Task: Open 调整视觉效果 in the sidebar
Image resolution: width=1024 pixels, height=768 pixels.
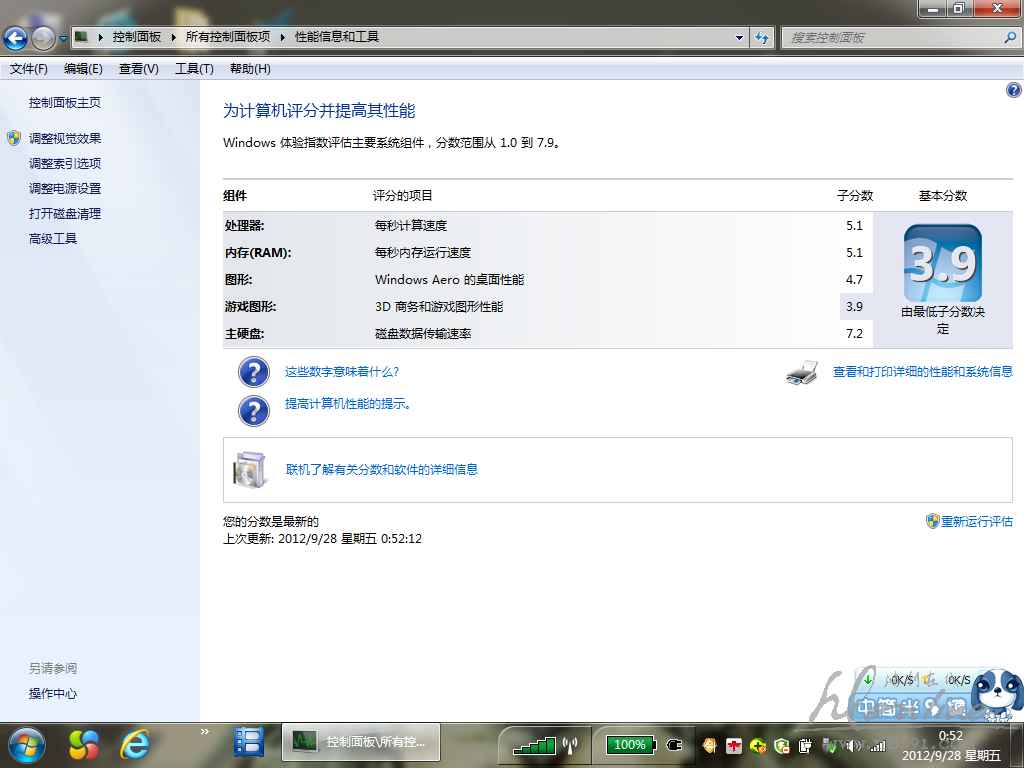Action: tap(65, 139)
